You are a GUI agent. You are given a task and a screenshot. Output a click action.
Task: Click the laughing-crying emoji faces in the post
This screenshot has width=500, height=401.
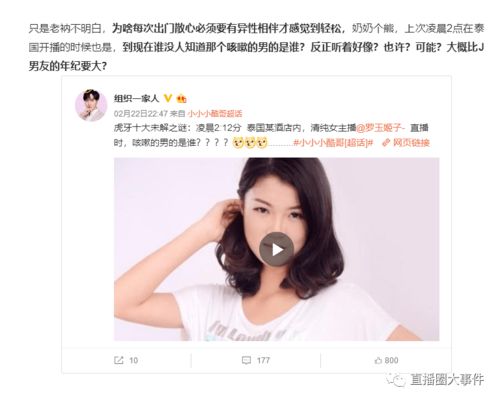point(250,143)
